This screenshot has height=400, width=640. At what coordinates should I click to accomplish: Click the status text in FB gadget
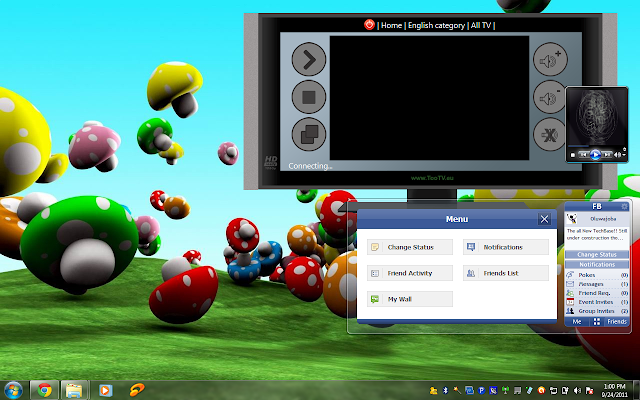pos(597,234)
